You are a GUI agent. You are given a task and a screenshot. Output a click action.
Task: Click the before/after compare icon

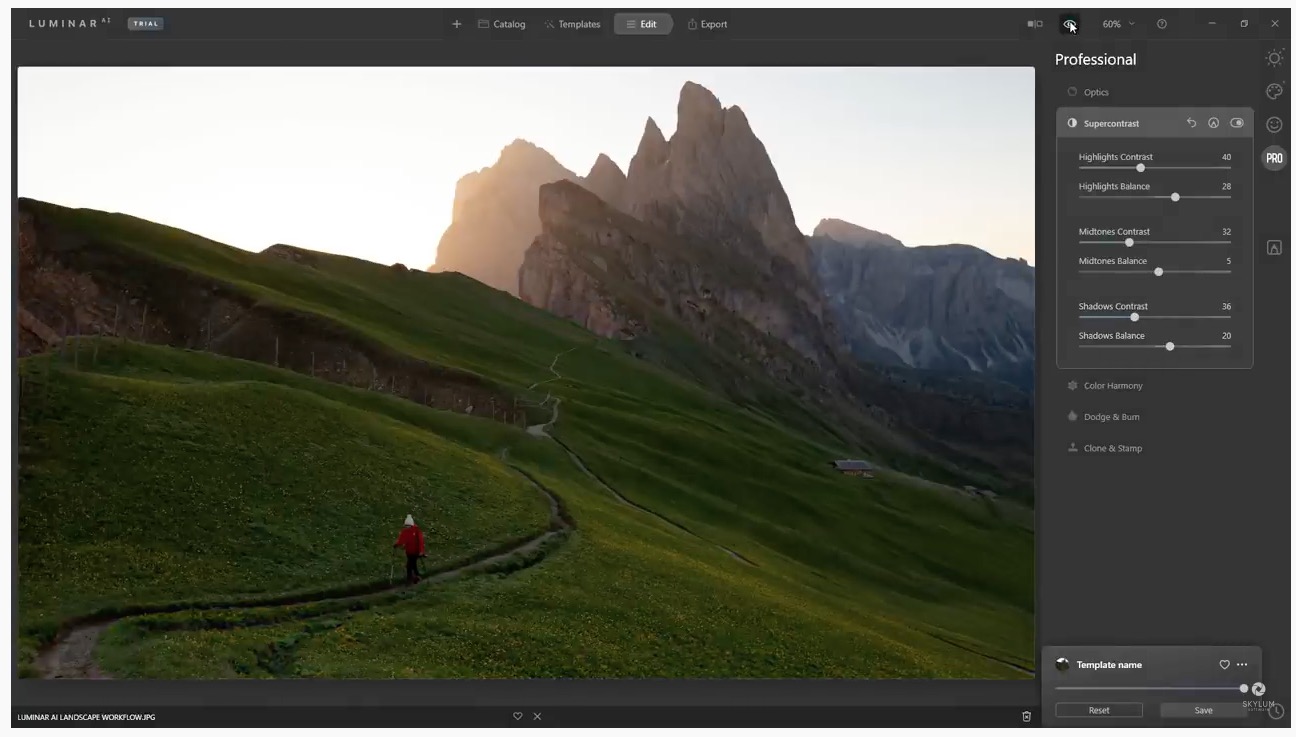point(1035,24)
